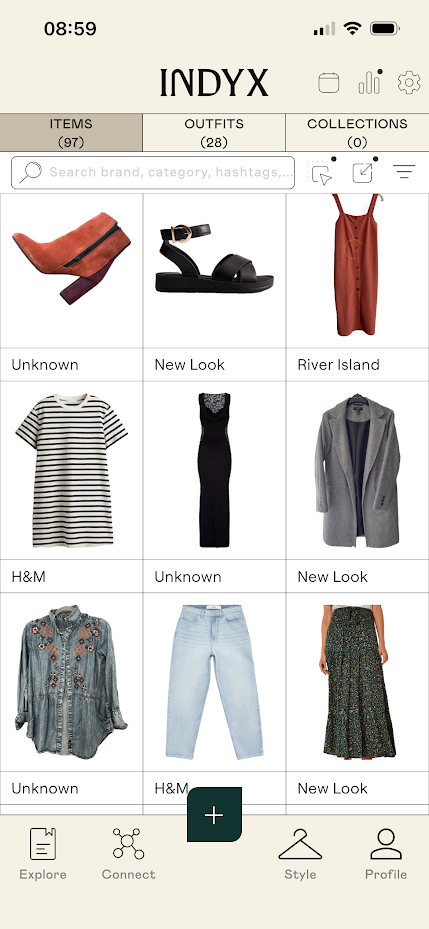
Task: Open the Connect network icon
Action: 128,854
